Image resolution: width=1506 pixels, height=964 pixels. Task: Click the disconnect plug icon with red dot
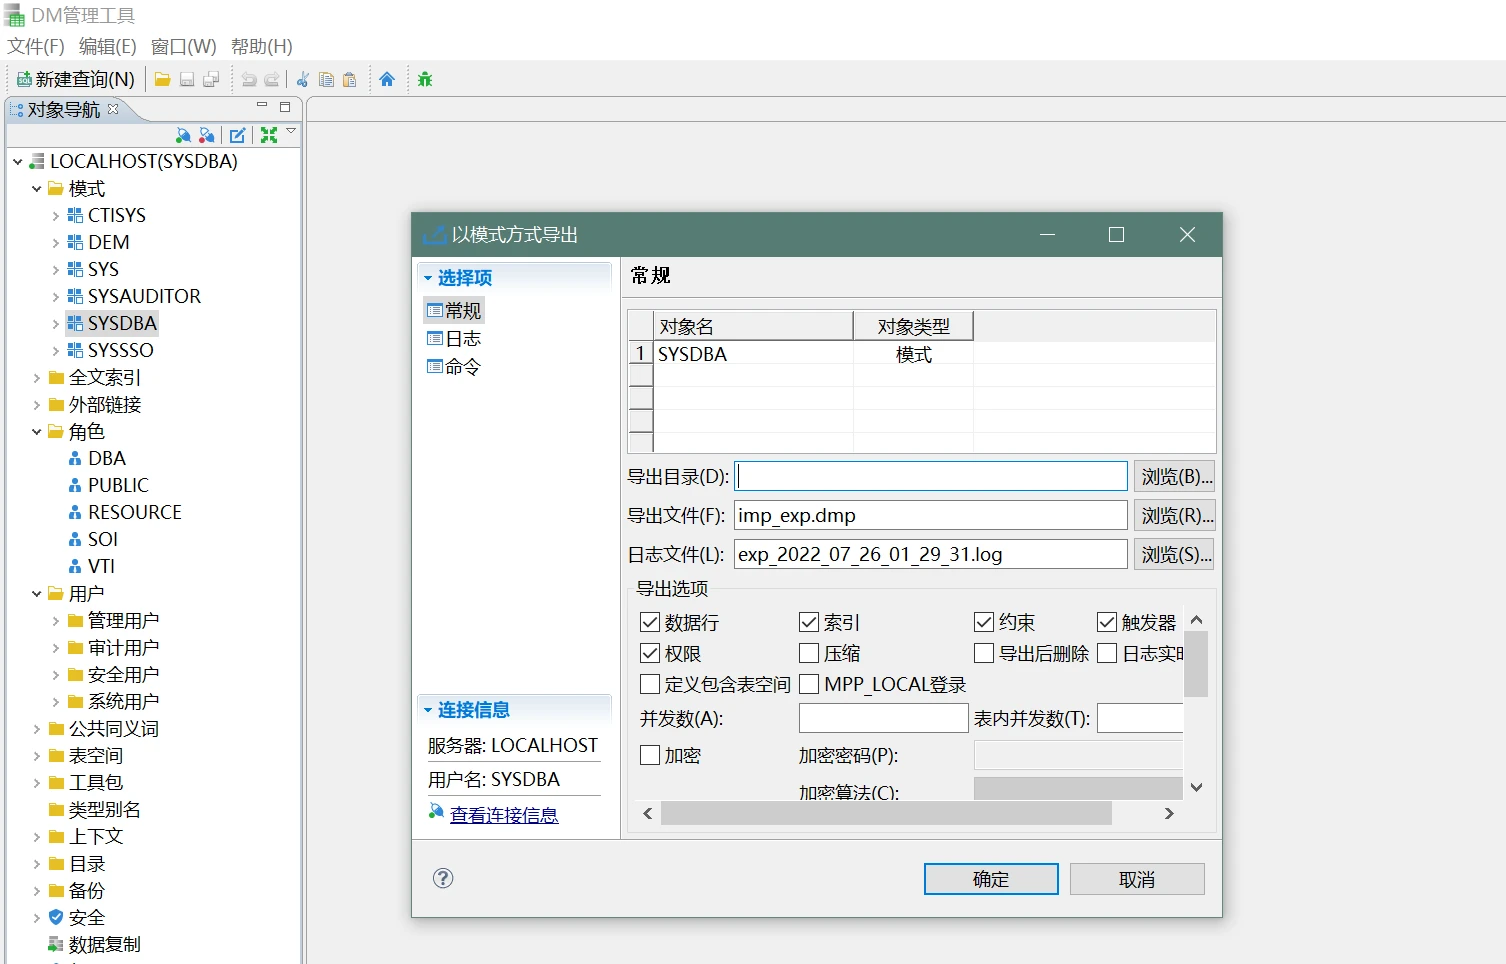[207, 135]
